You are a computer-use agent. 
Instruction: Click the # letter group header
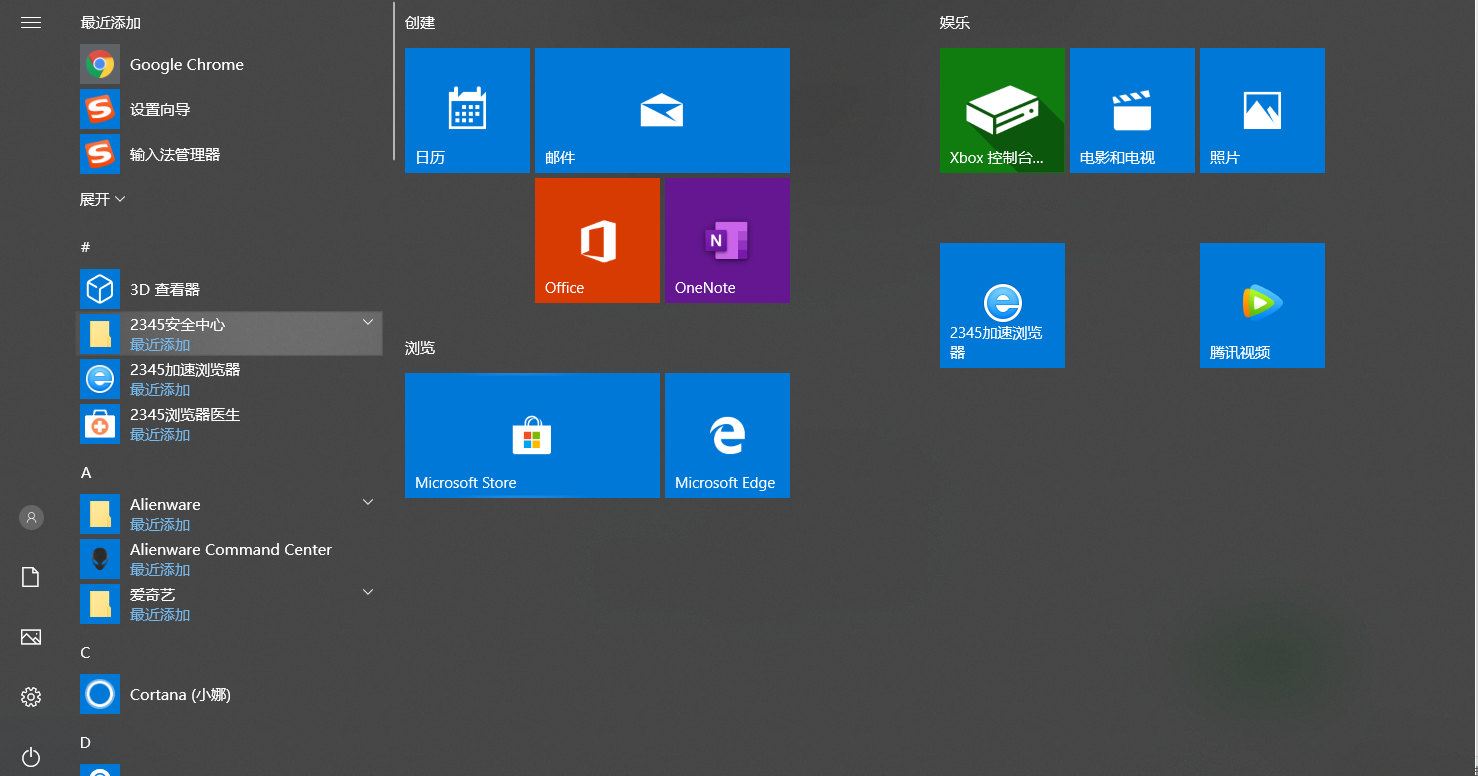(85, 247)
